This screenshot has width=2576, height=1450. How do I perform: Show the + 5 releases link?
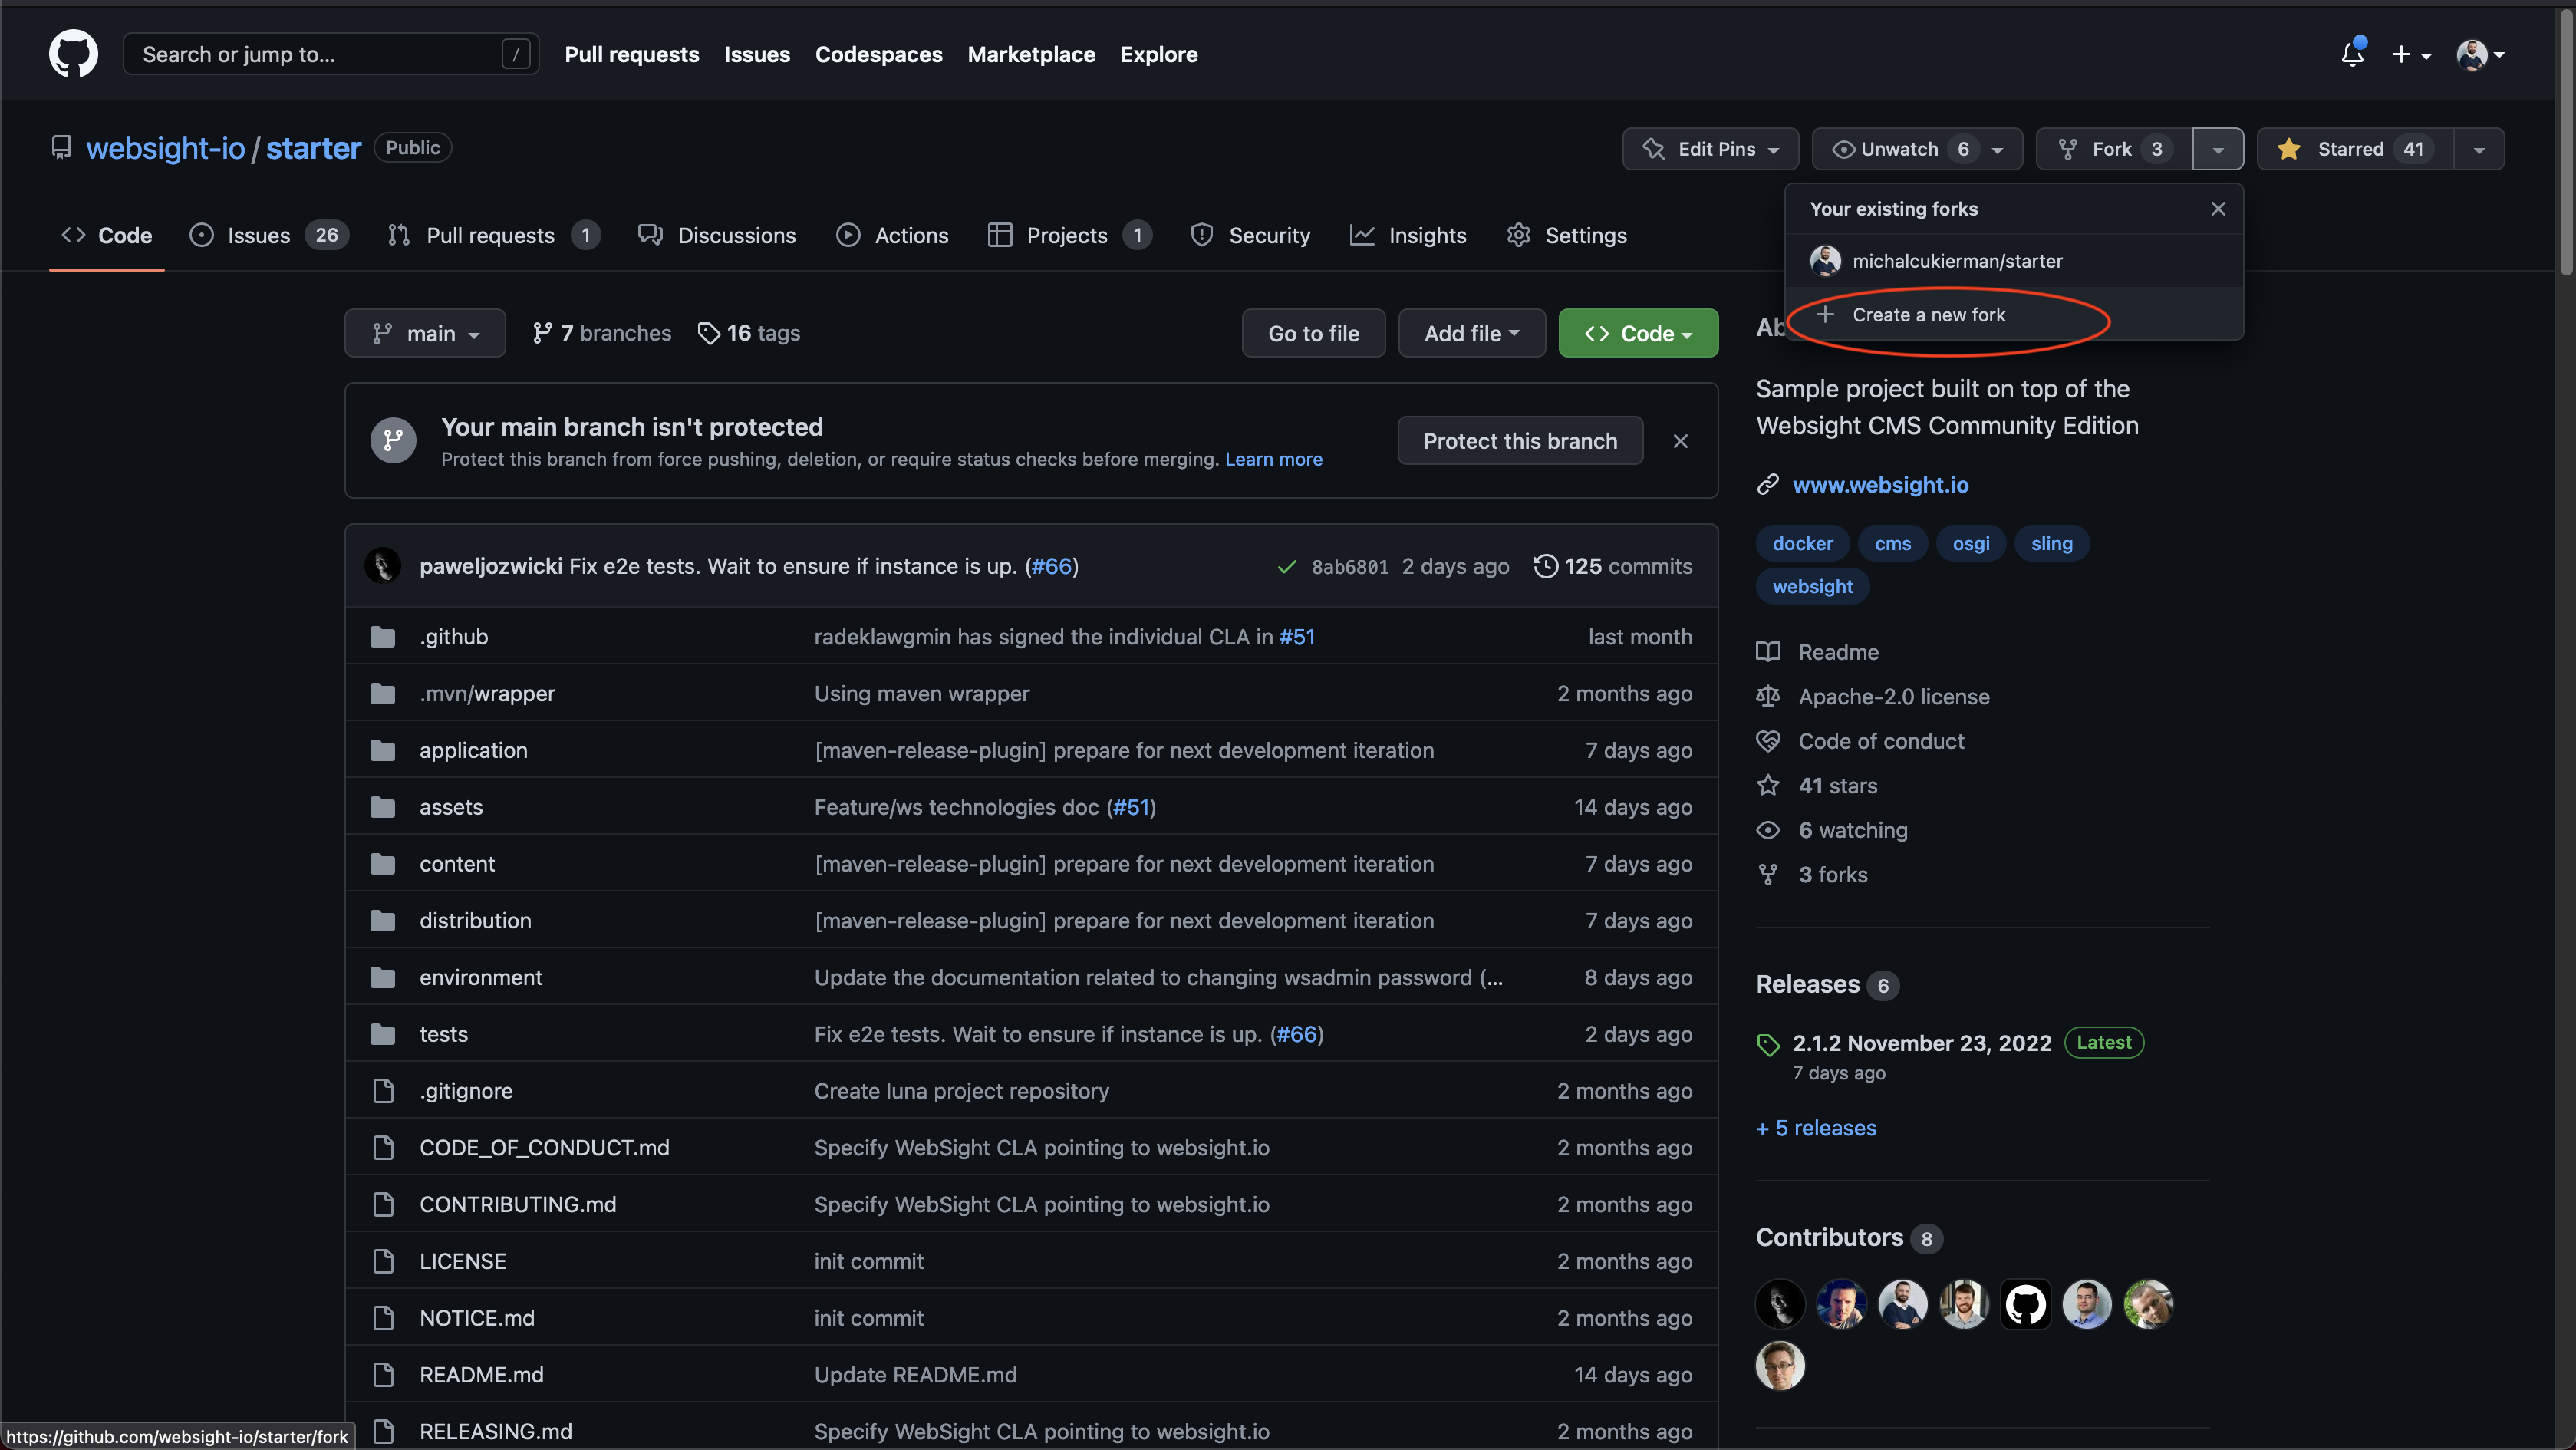click(x=1816, y=1128)
